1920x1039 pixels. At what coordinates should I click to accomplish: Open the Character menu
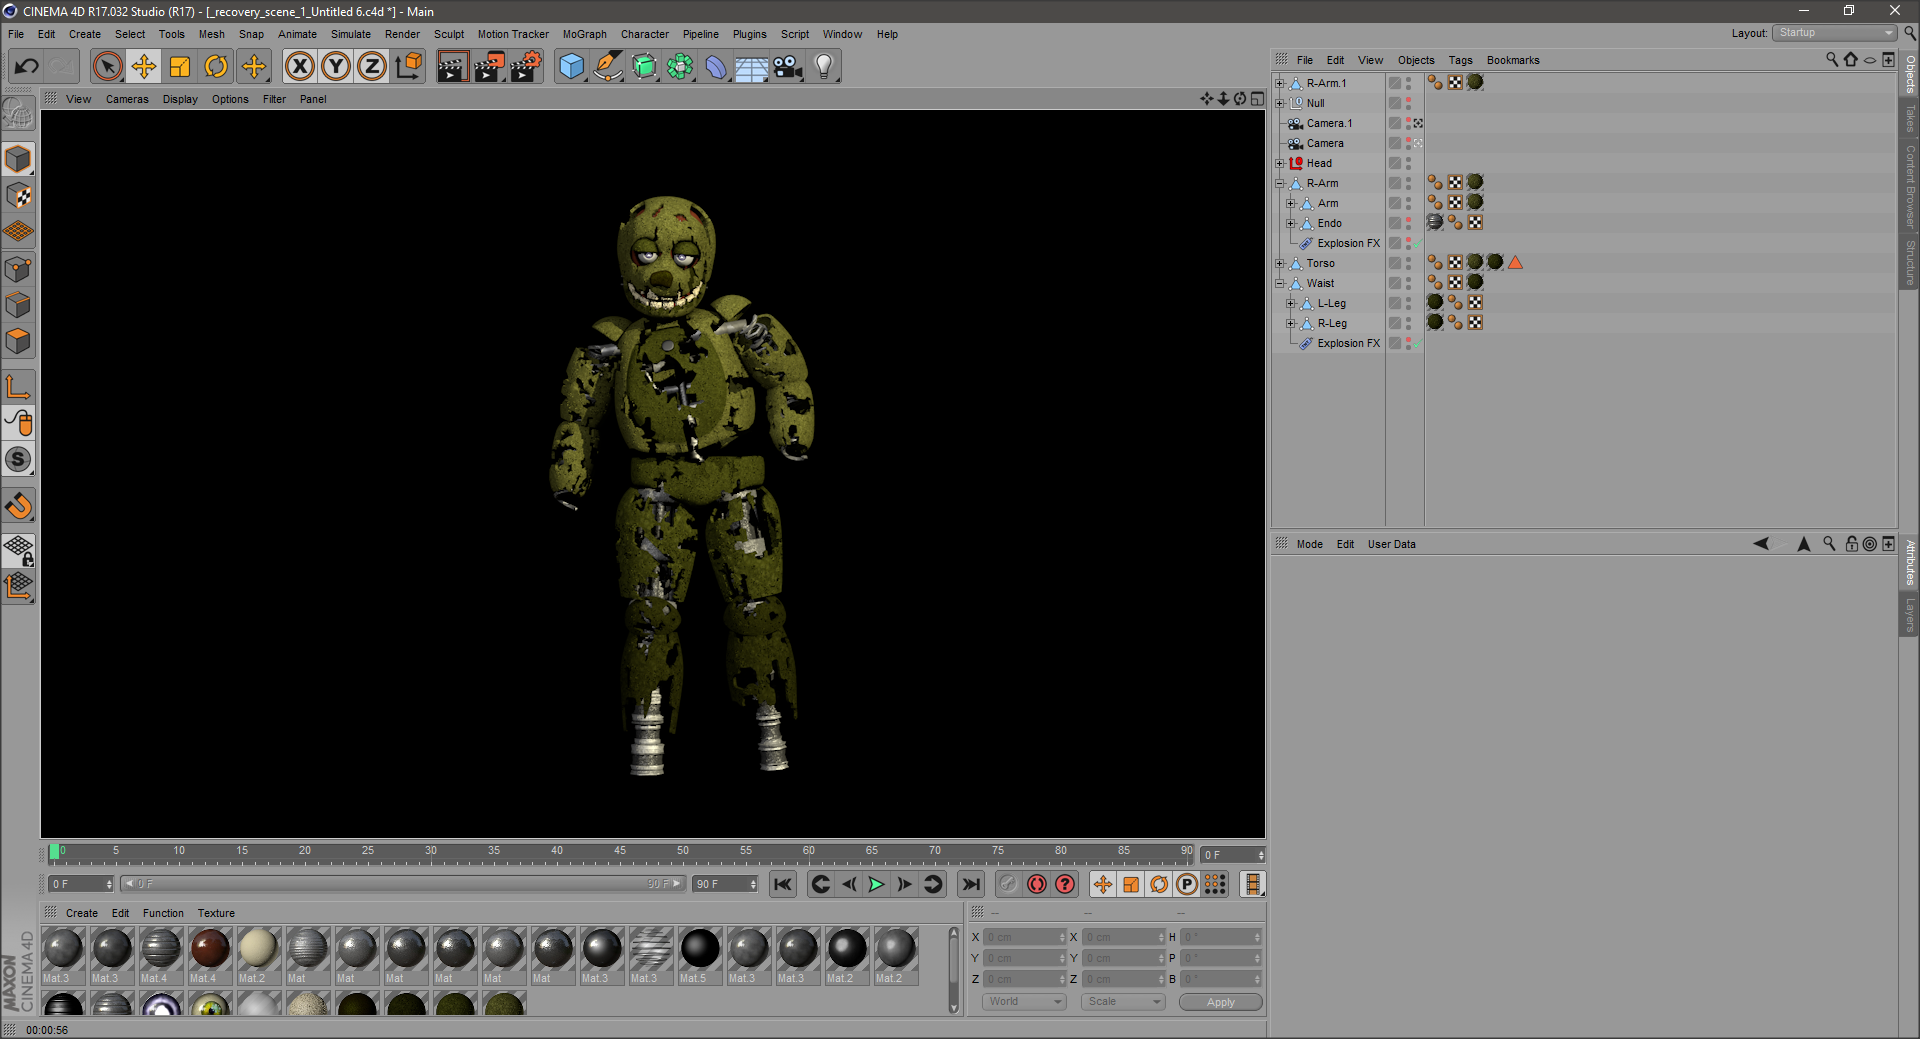pyautogui.click(x=645, y=34)
